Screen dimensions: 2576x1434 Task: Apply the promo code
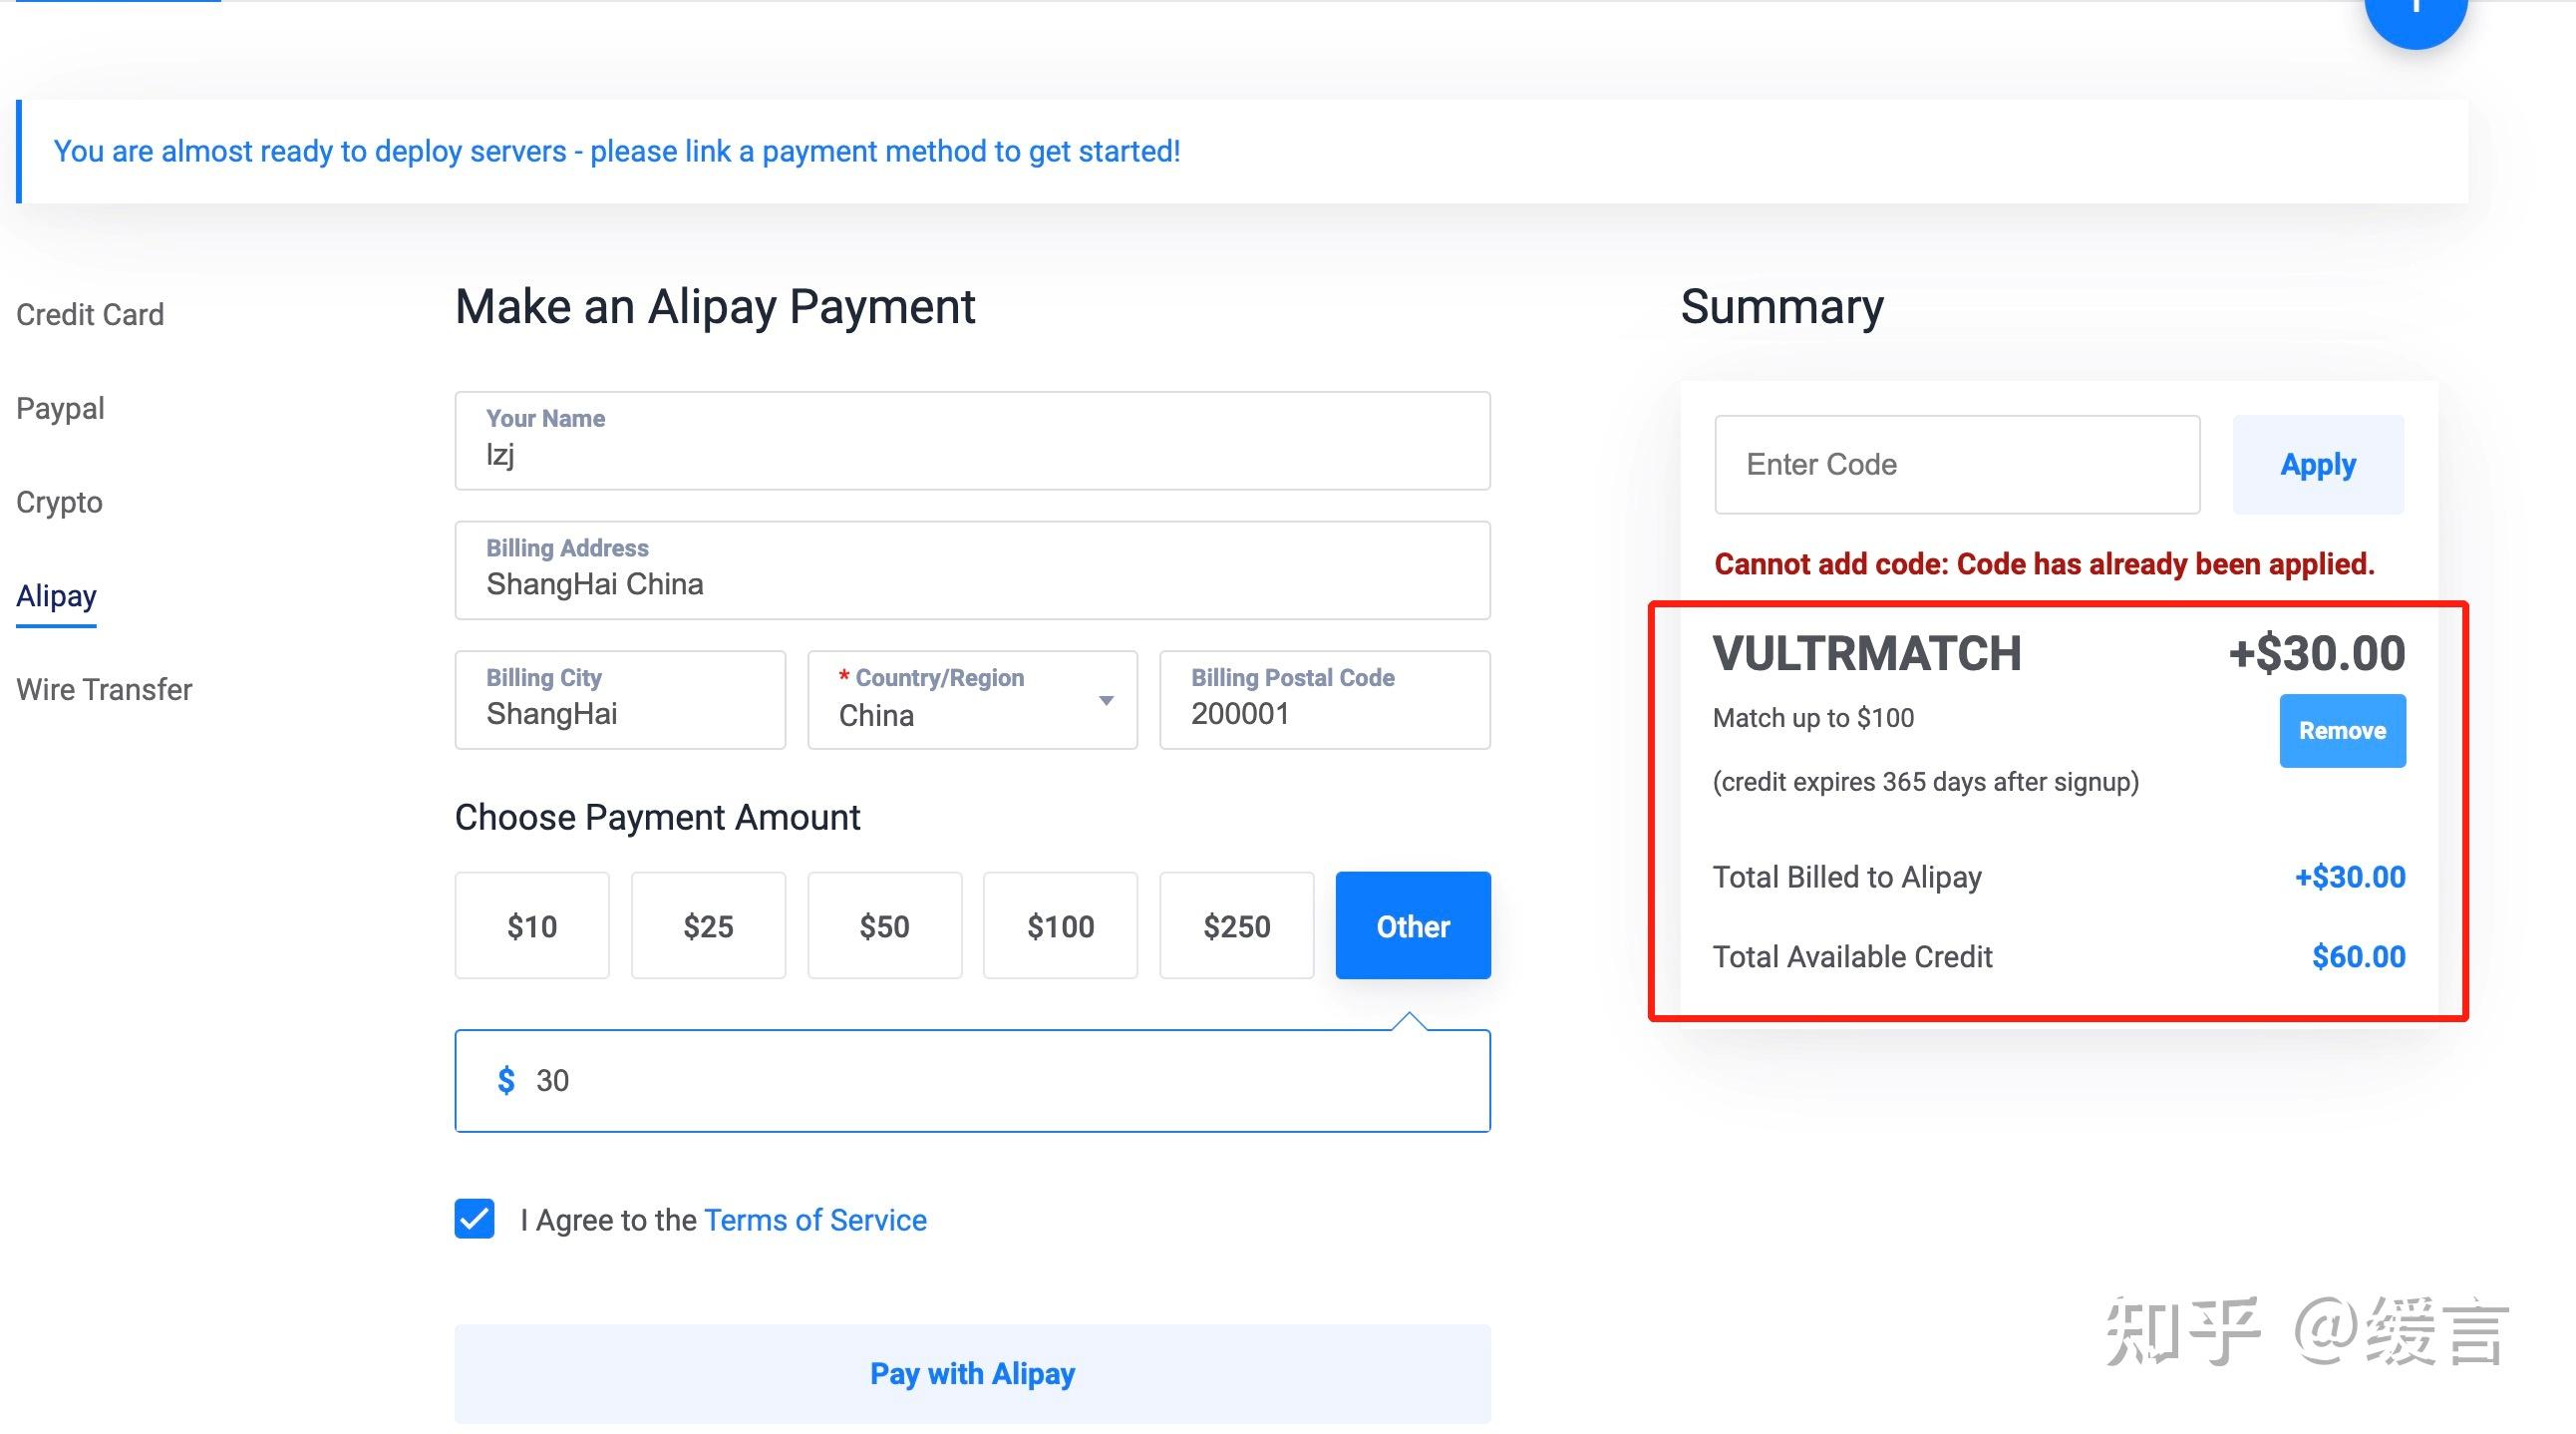[2317, 465]
